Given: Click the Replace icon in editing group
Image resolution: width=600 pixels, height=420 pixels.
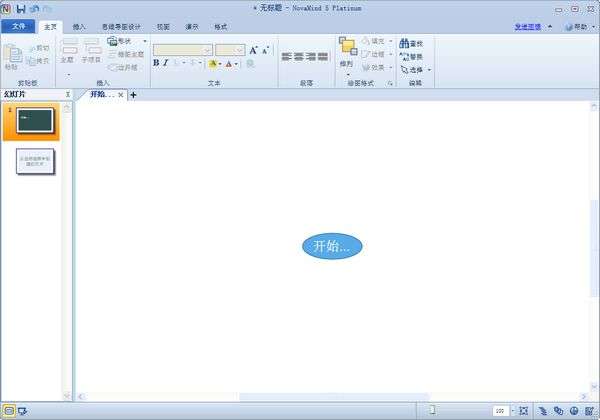Looking at the screenshot, I should [x=404, y=57].
